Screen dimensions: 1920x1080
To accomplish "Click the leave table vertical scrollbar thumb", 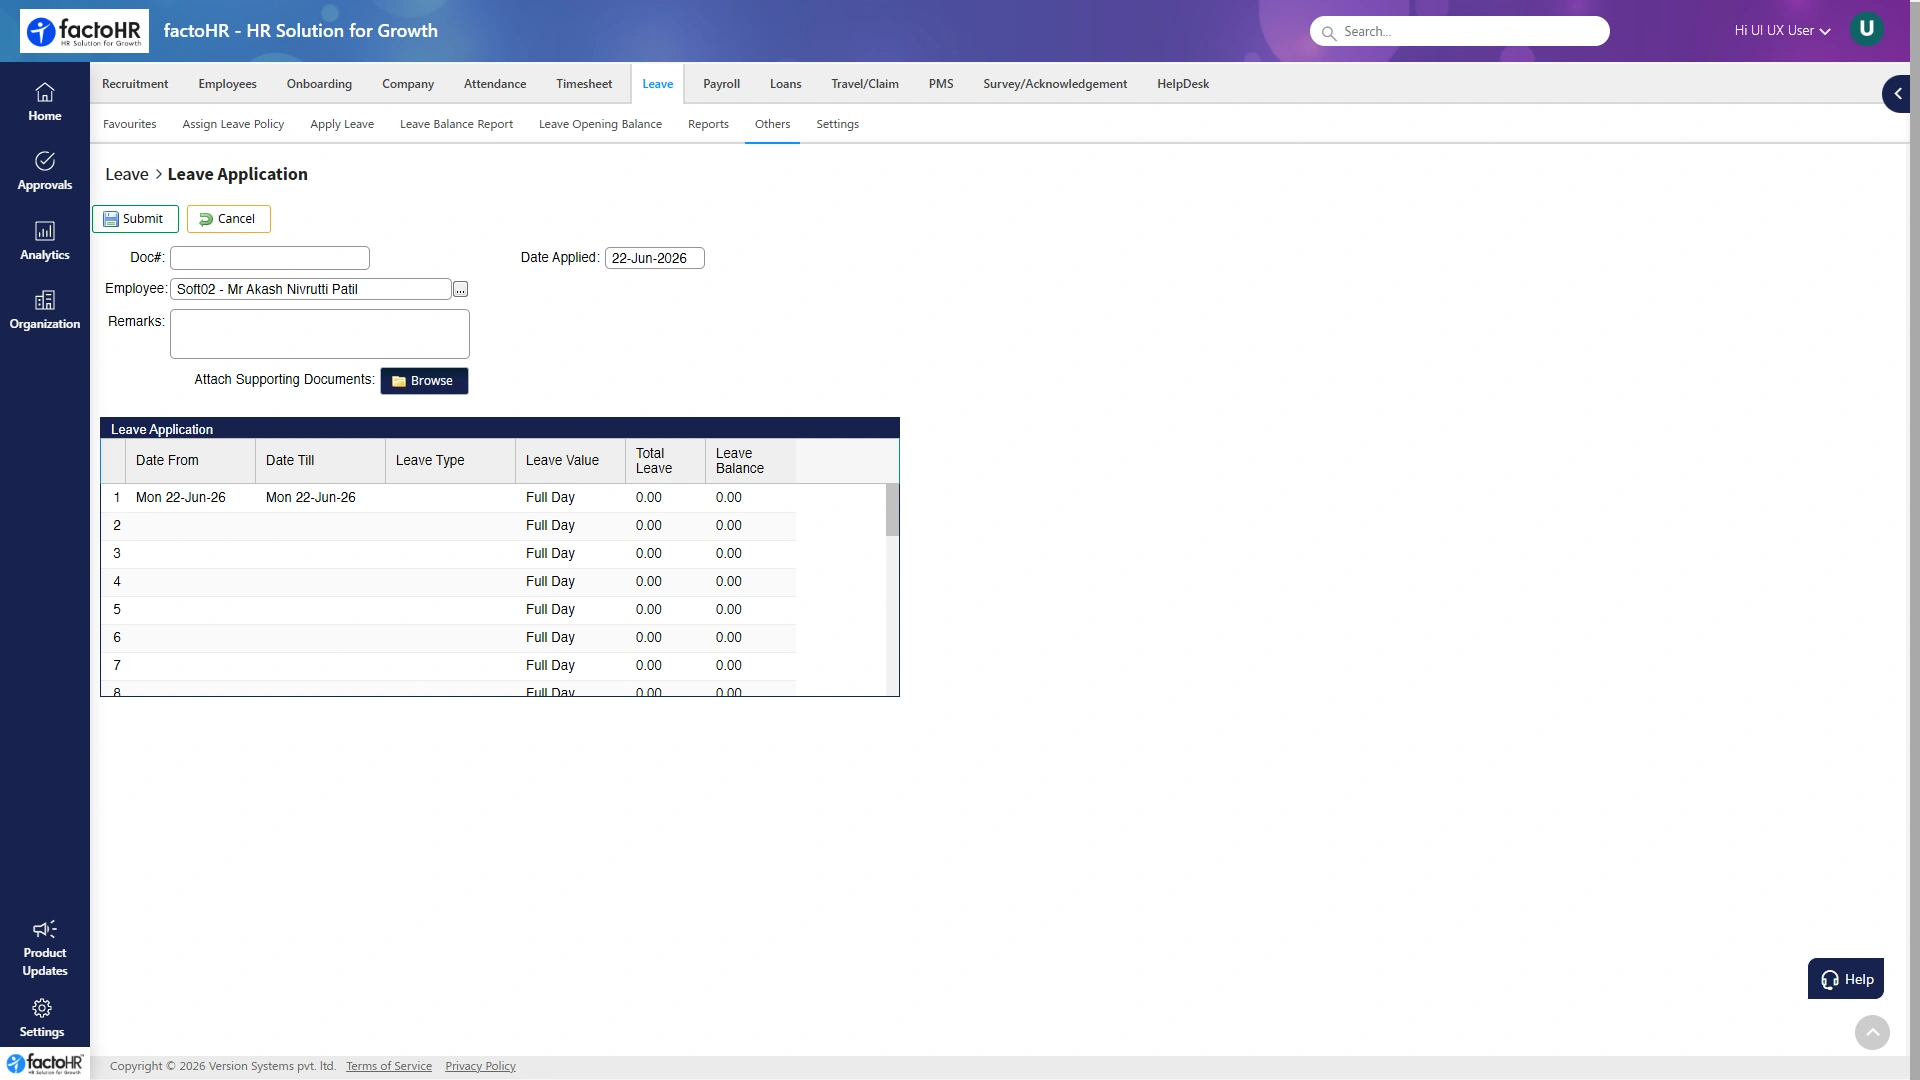I will coord(892,510).
